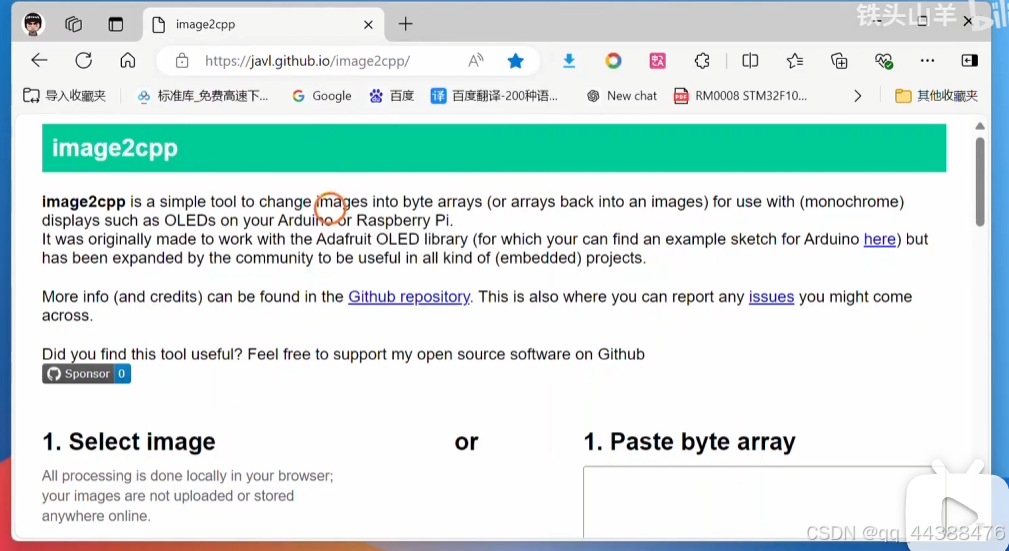Click the site lock info icon
The height and width of the screenshot is (551, 1009).
[182, 61]
